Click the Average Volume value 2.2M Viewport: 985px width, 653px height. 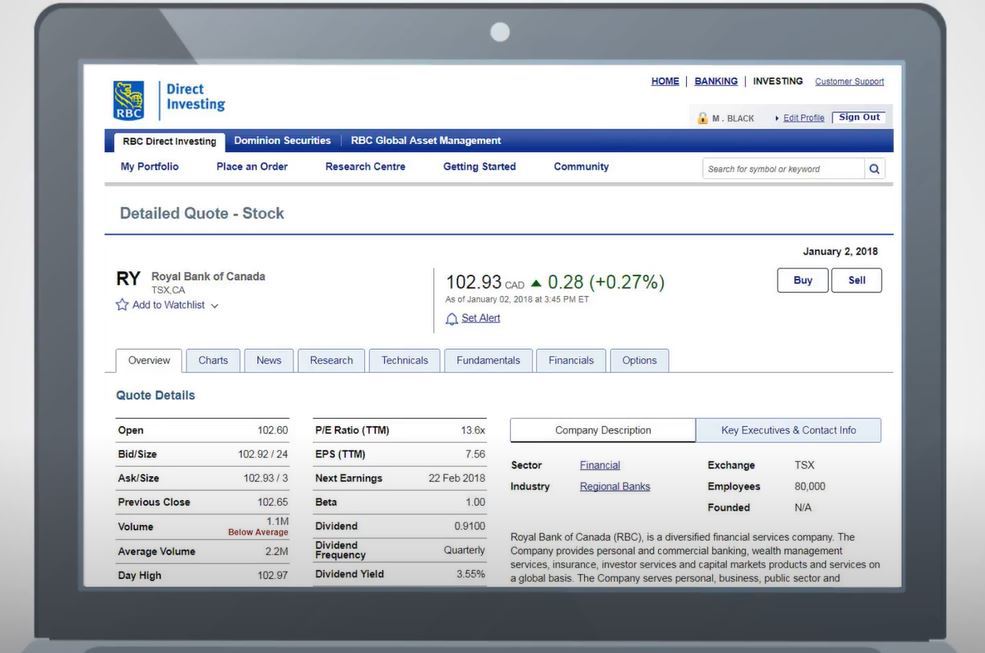[x=276, y=552]
